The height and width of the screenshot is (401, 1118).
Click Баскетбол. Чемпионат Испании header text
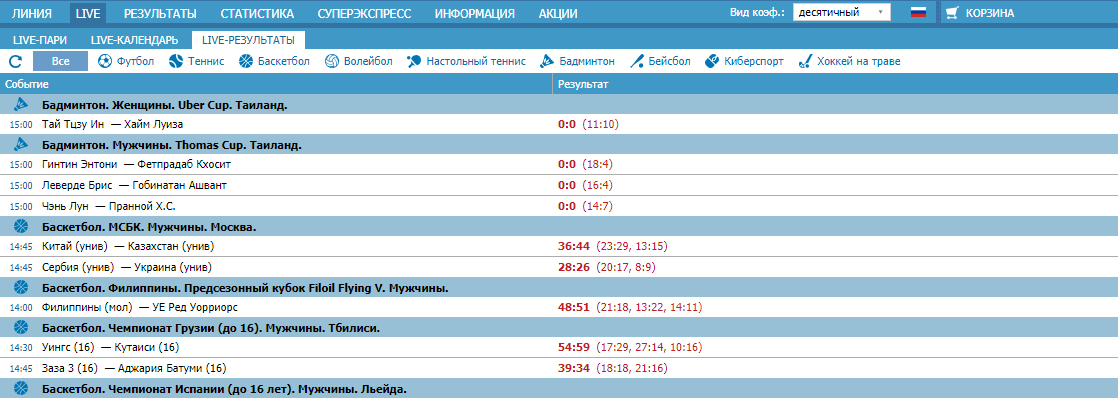pyautogui.click(x=224, y=390)
